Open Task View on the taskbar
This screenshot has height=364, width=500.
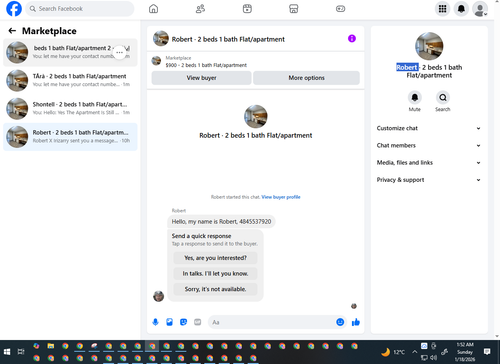click(x=21, y=352)
